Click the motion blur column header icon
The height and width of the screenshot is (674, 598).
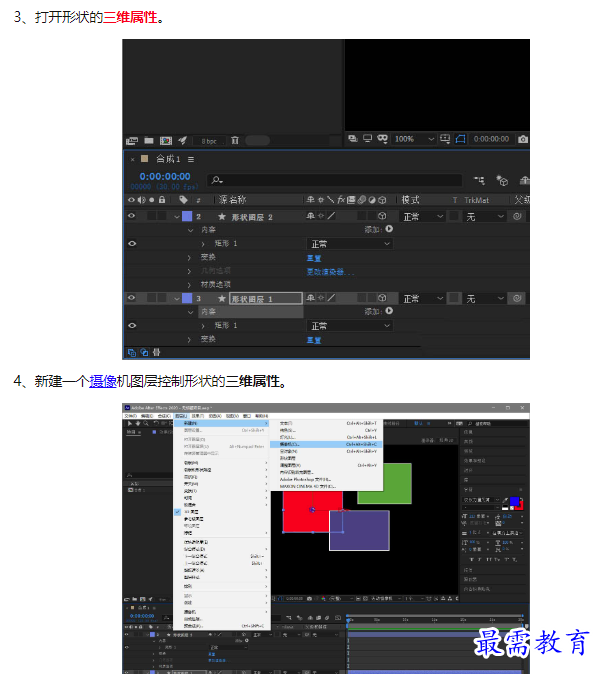(362, 199)
